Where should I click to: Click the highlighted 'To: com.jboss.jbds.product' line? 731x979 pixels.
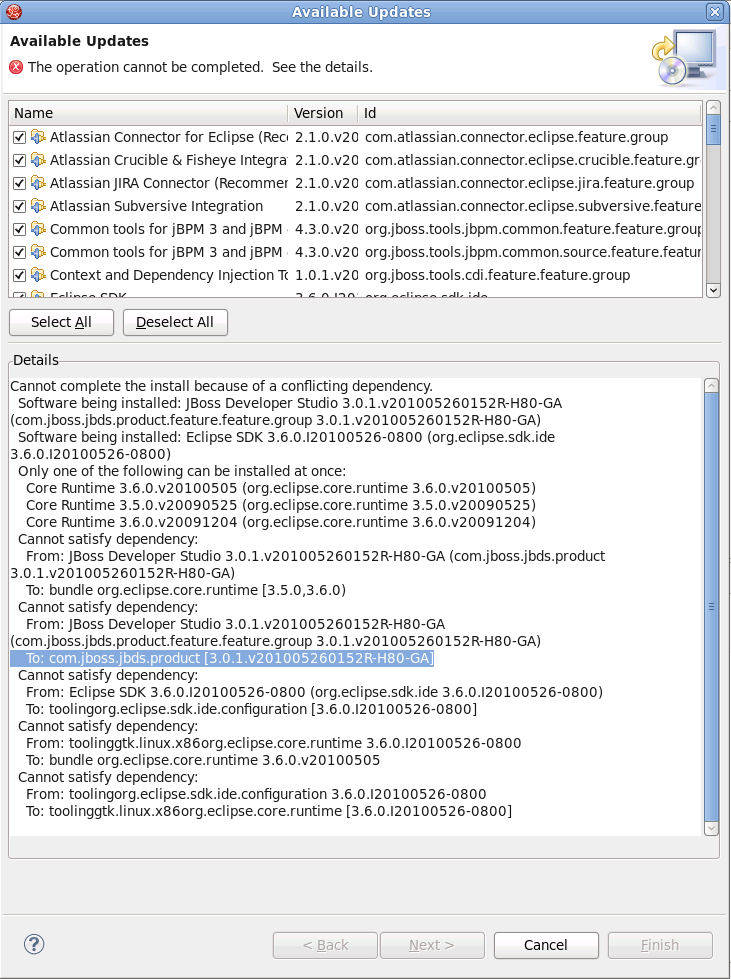222,658
